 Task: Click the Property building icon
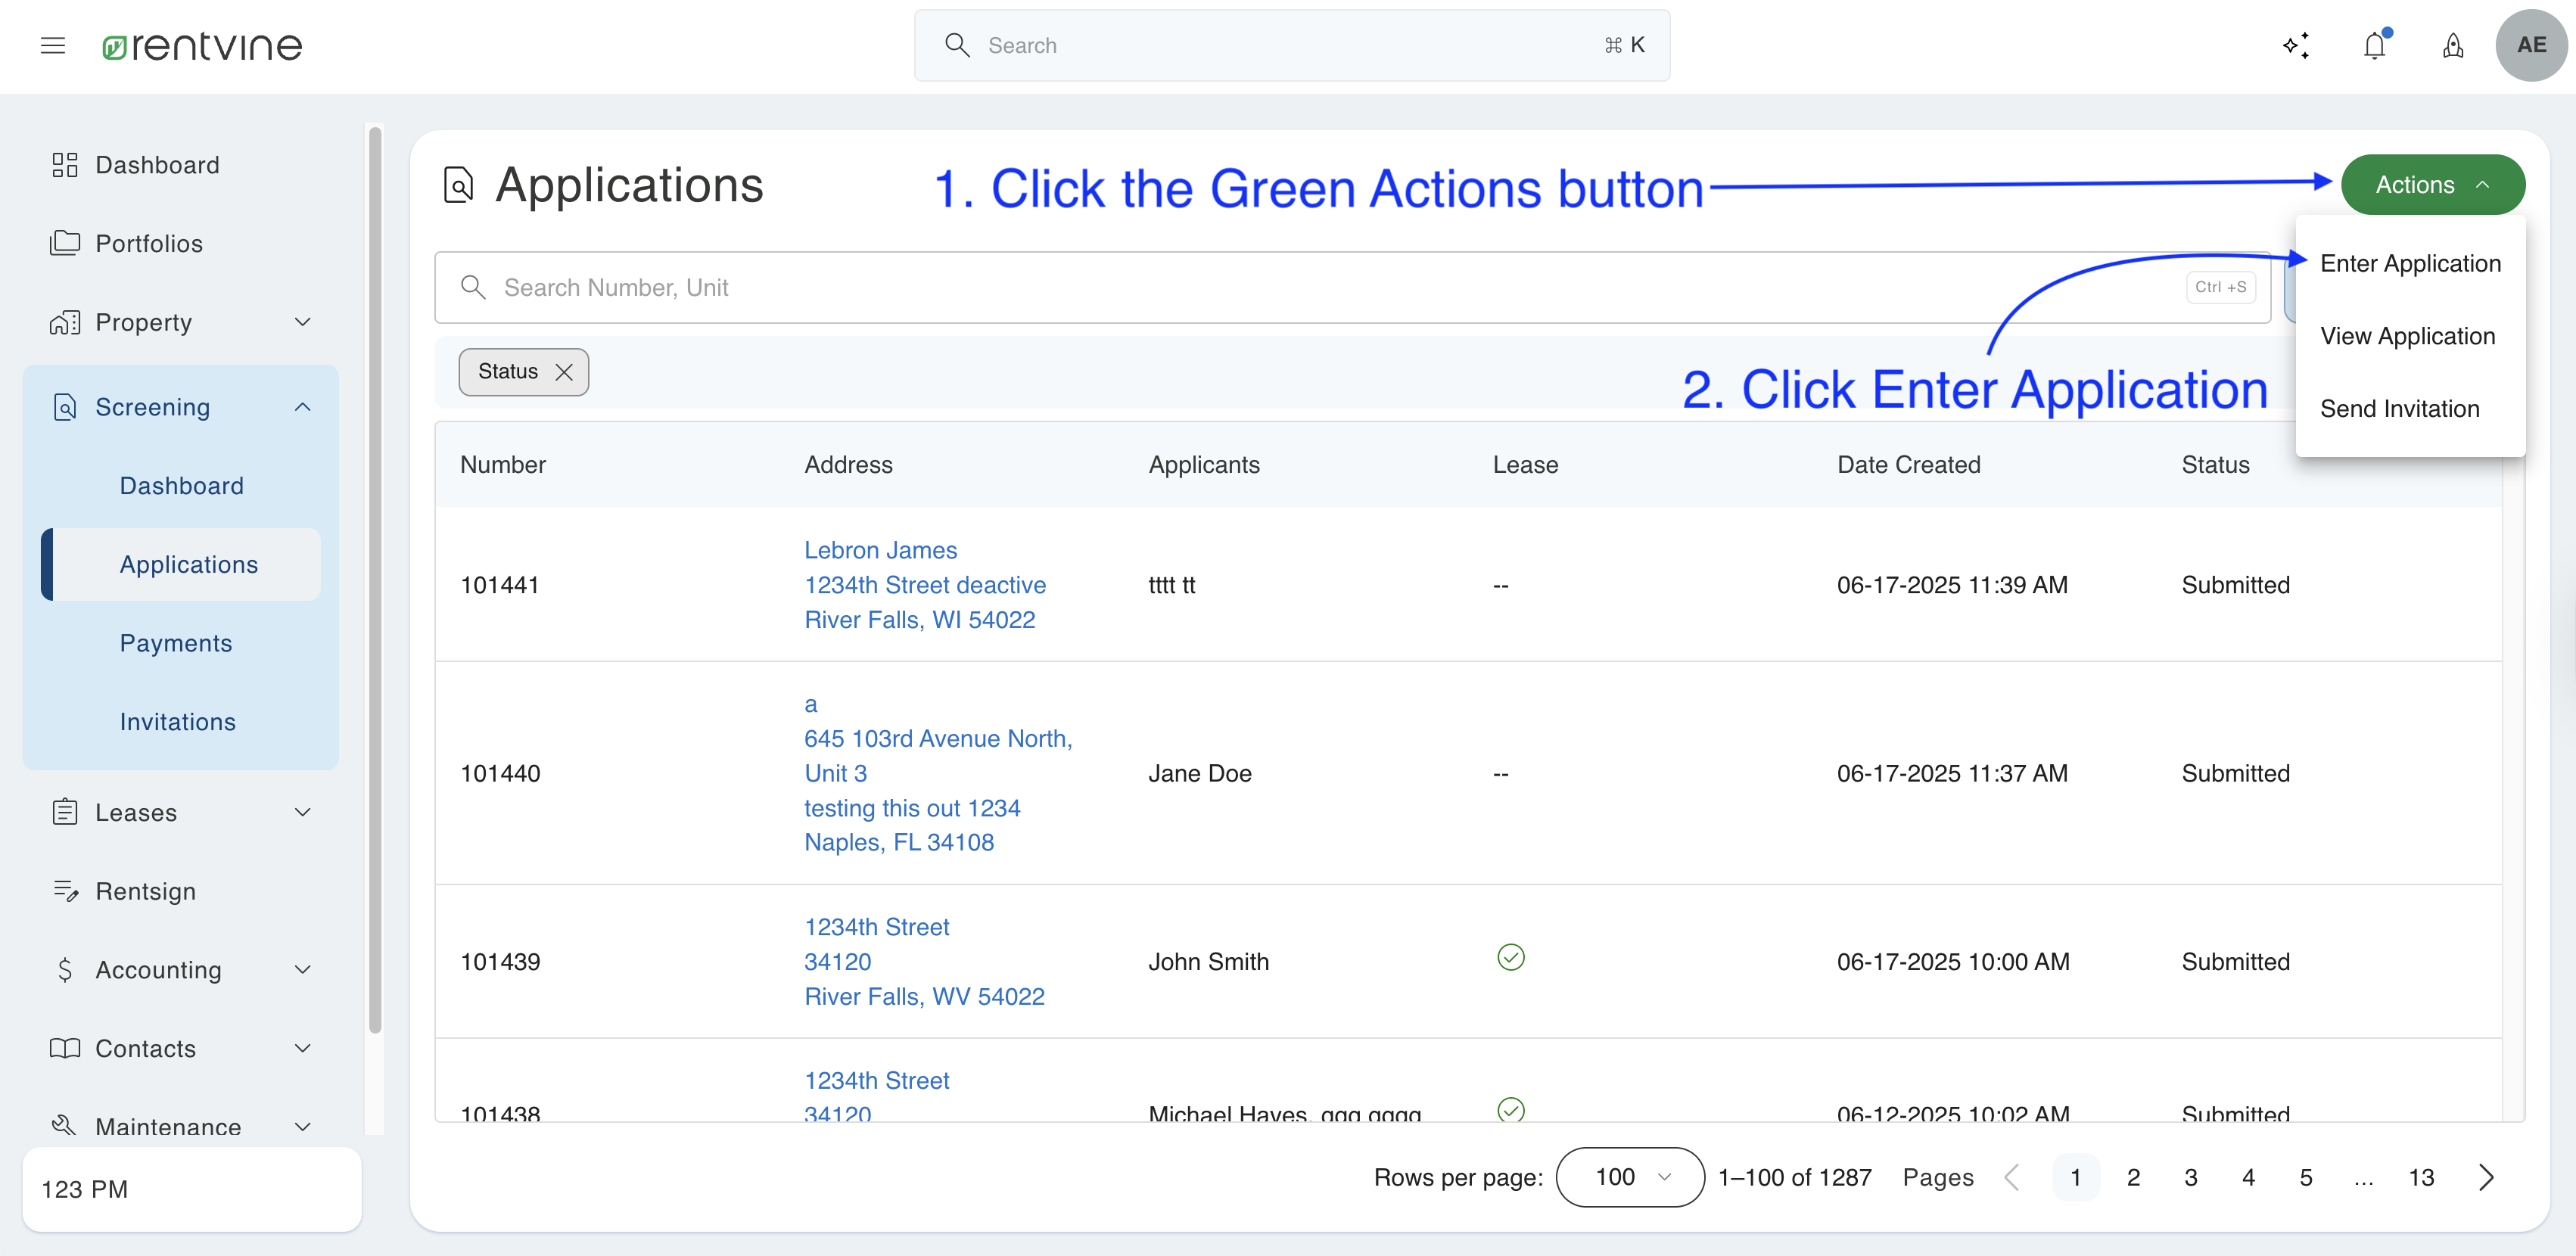point(65,322)
